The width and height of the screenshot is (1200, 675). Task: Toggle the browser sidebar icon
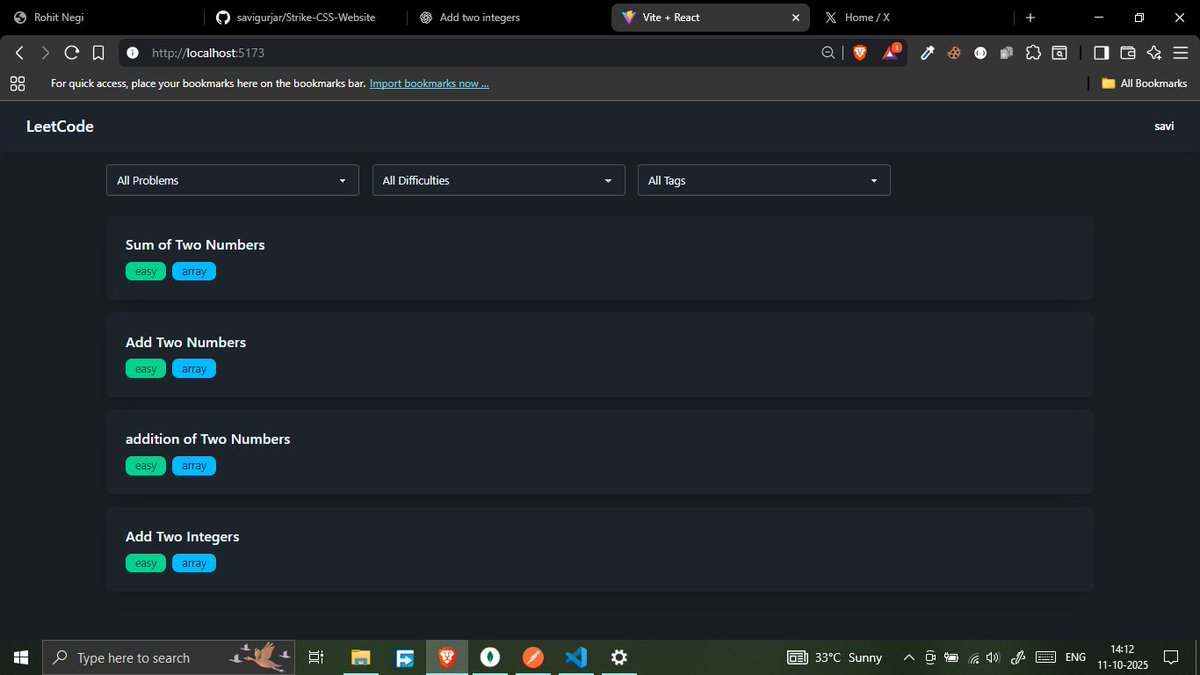coord(1100,53)
